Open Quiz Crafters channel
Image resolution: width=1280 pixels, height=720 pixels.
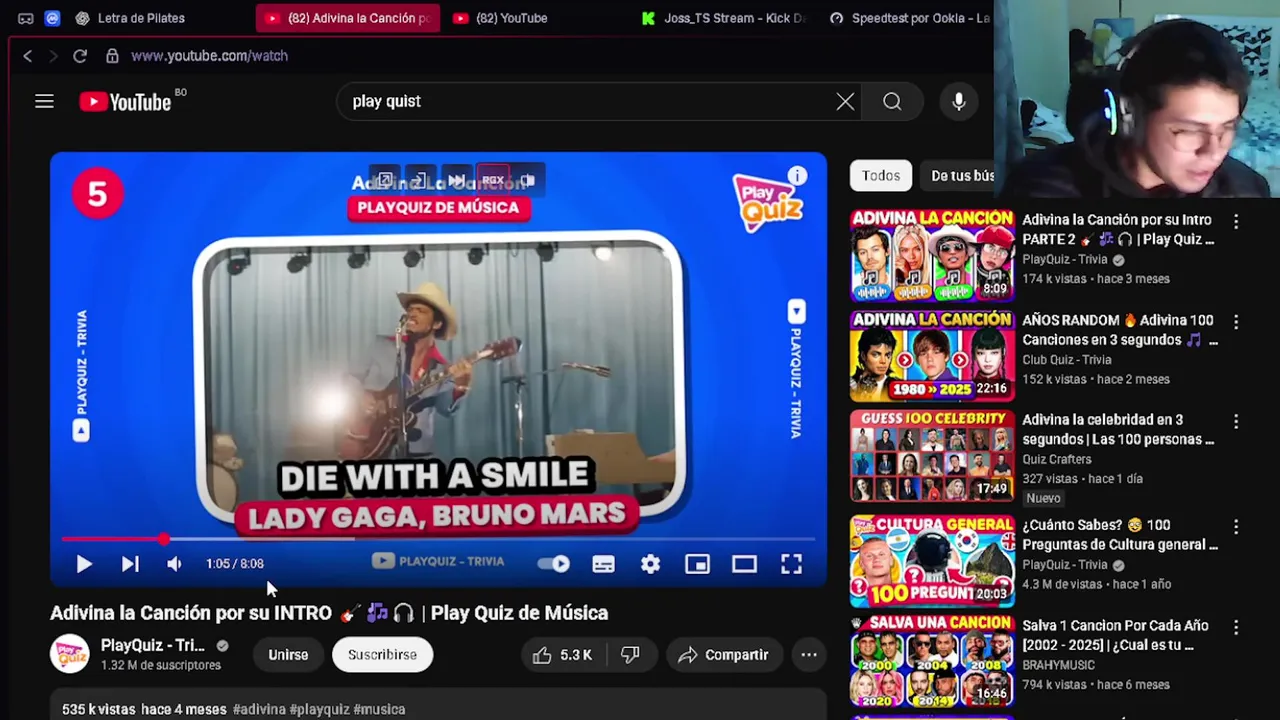[x=1057, y=459]
